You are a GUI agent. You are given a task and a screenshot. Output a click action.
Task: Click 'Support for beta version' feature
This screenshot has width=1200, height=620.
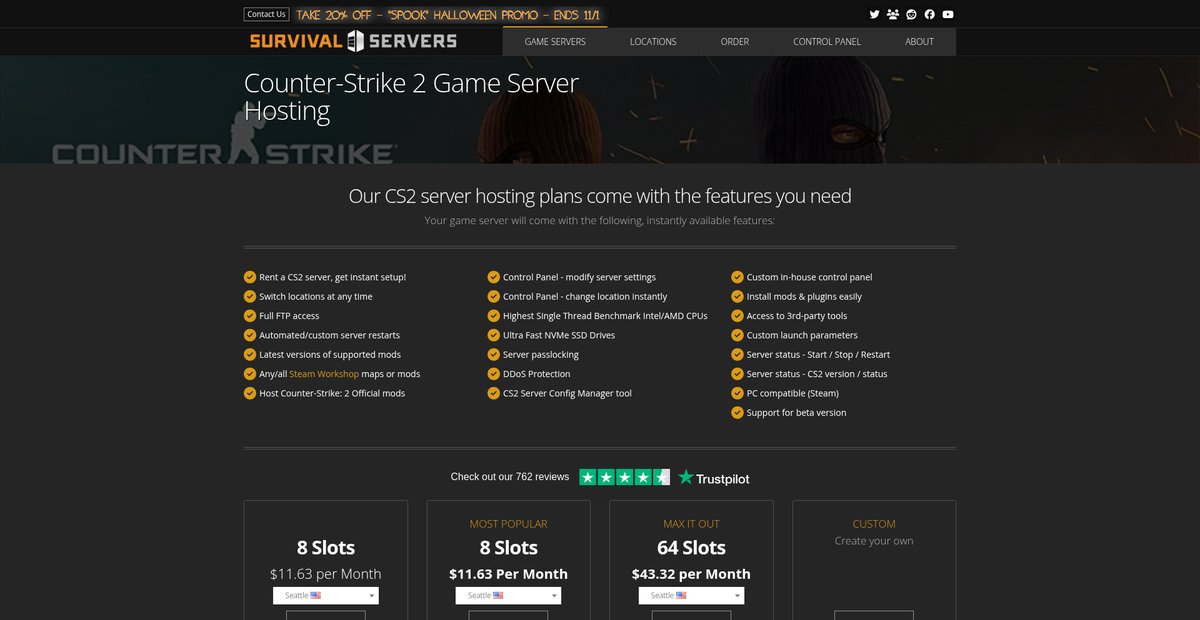(796, 413)
